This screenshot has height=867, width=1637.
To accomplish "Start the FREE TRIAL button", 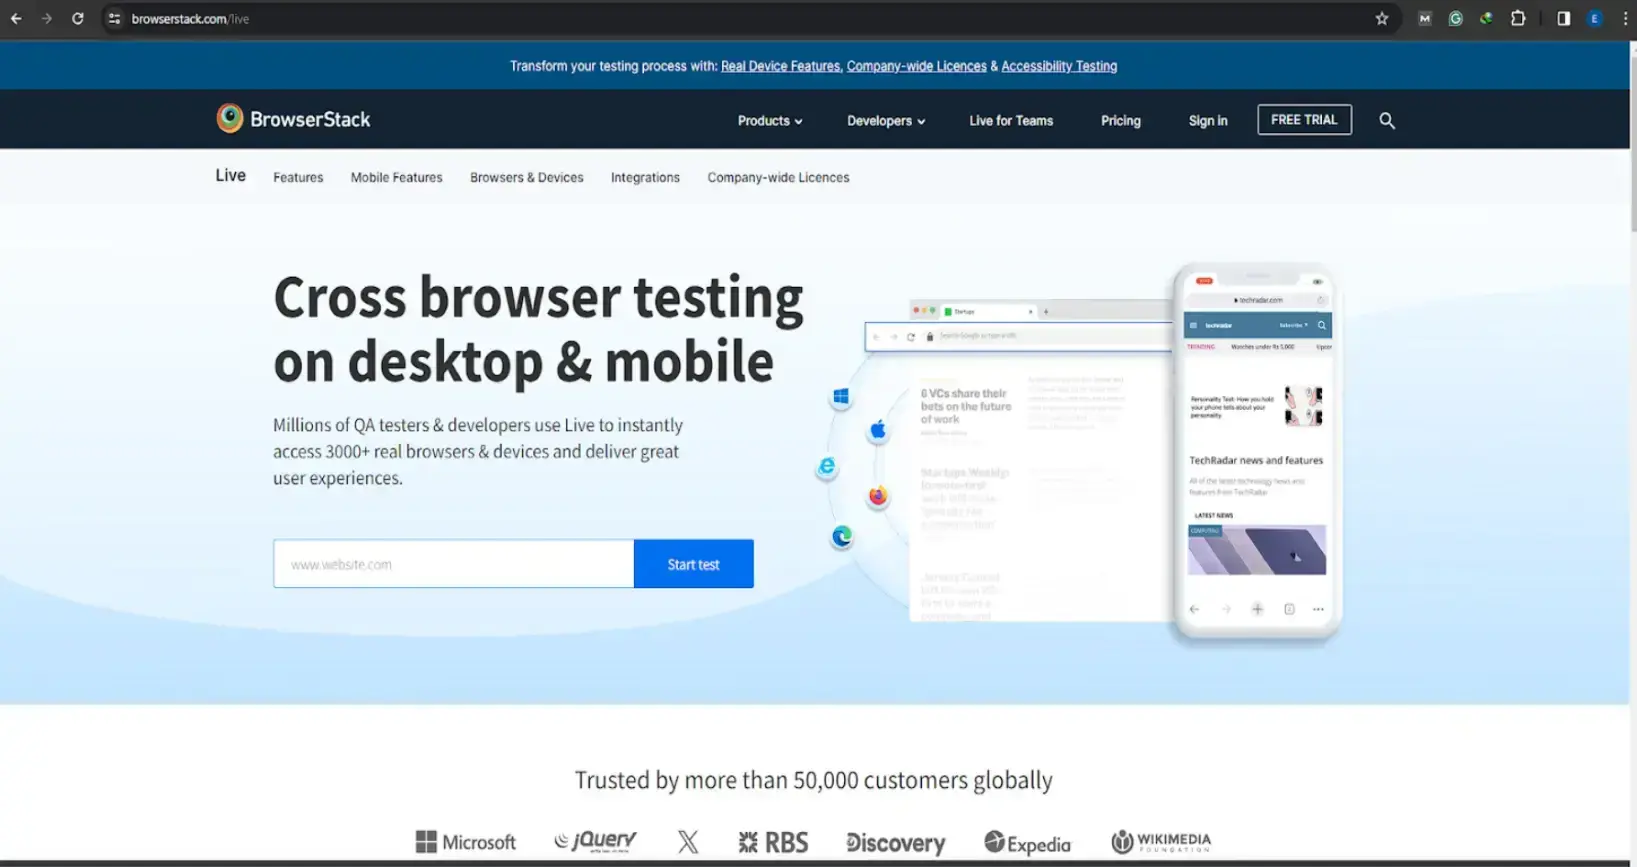I will [x=1304, y=120].
